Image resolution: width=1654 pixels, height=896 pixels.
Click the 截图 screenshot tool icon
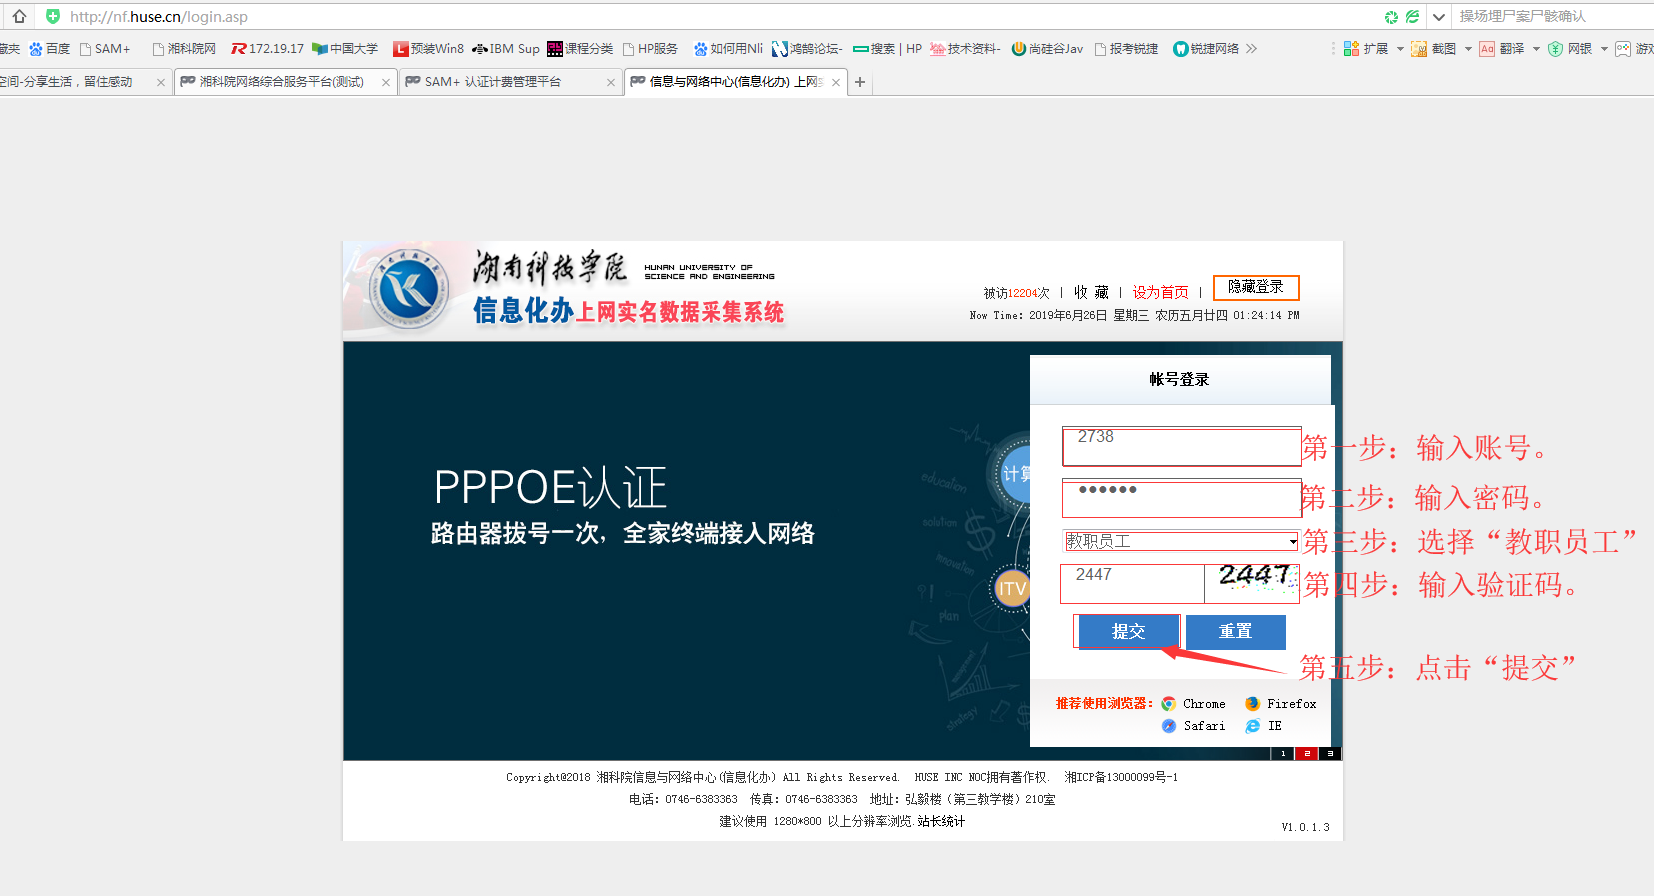(x=1419, y=49)
